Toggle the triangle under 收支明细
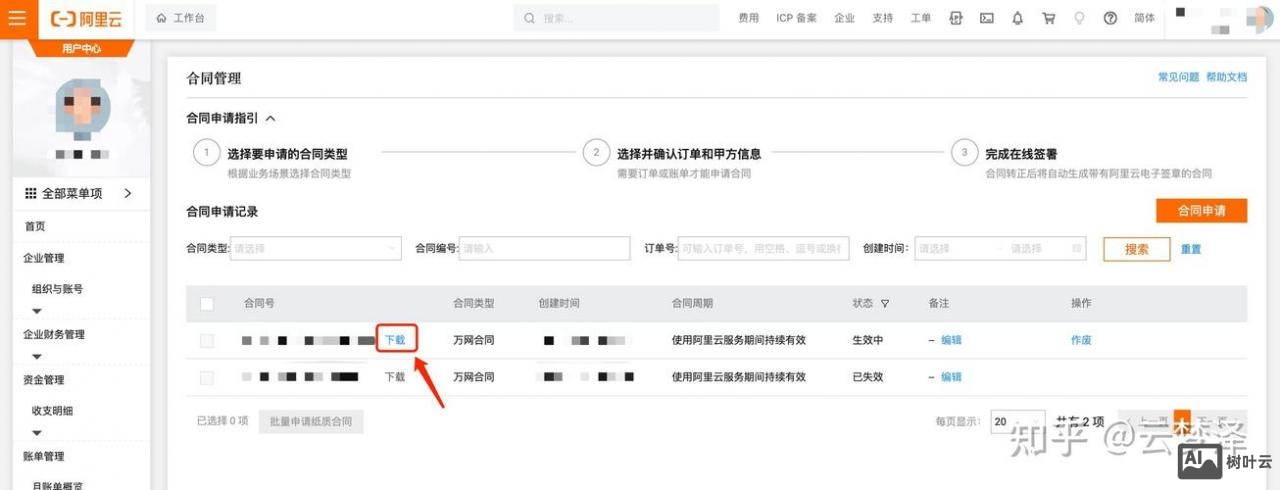 pos(37,433)
